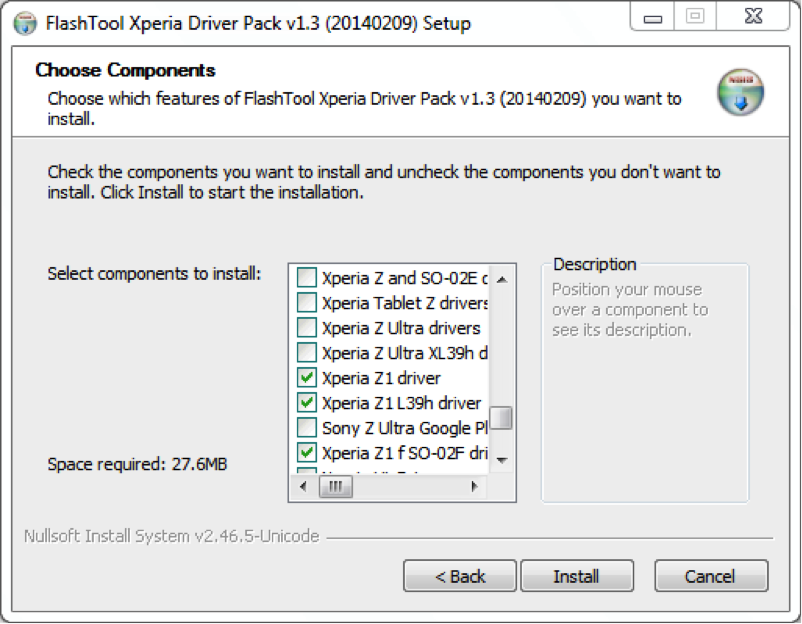The width and height of the screenshot is (802, 624).
Task: Click the Choose Components heading
Action: pyautogui.click(x=125, y=70)
